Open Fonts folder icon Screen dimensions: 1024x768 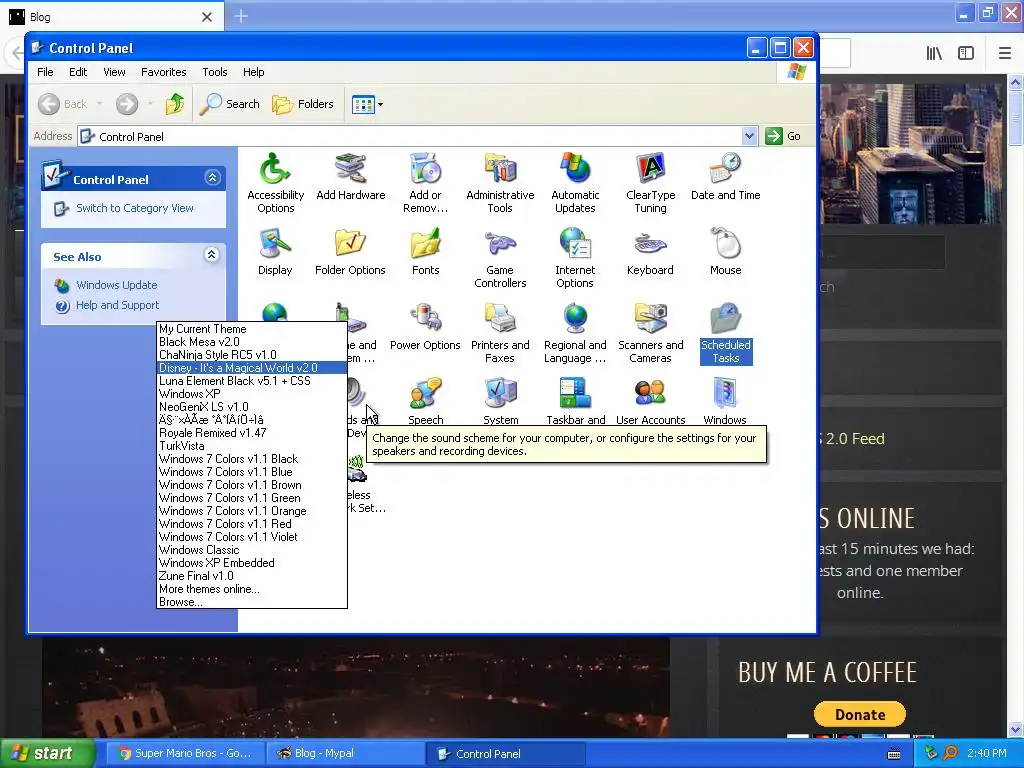425,251
